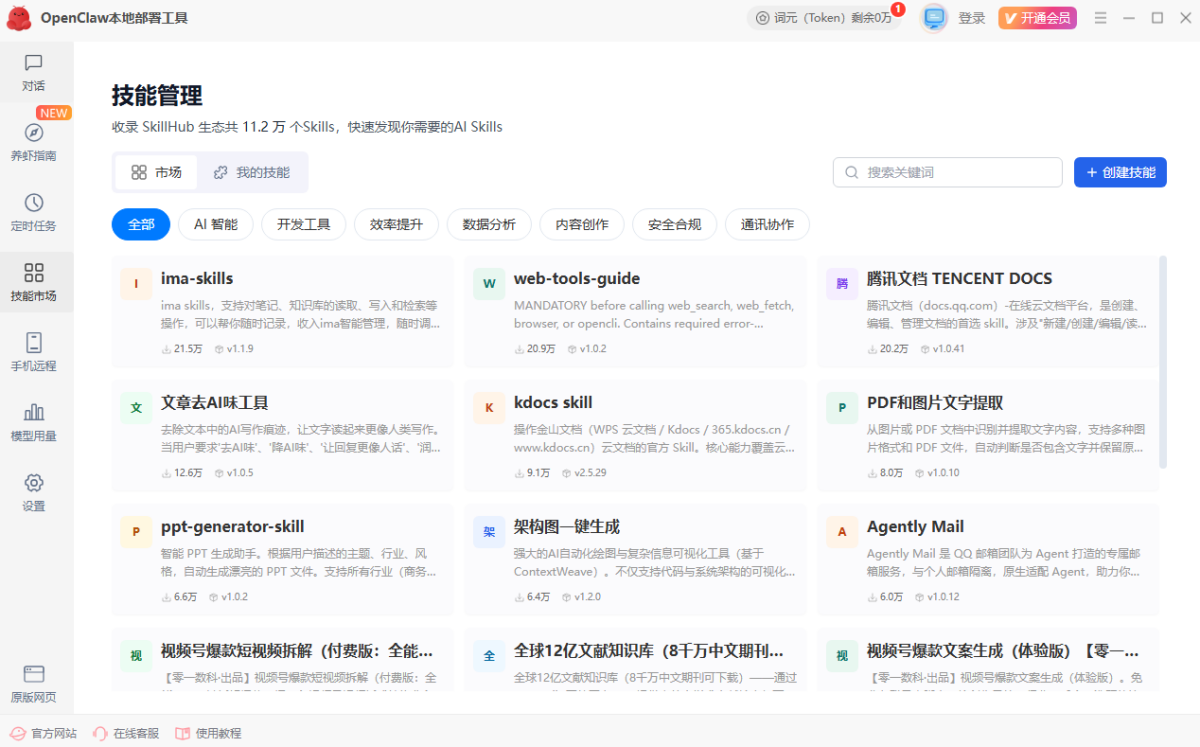Image resolution: width=1200 pixels, height=747 pixels.
Task: Click 登录 to sign in
Action: pyautogui.click(x=972, y=18)
